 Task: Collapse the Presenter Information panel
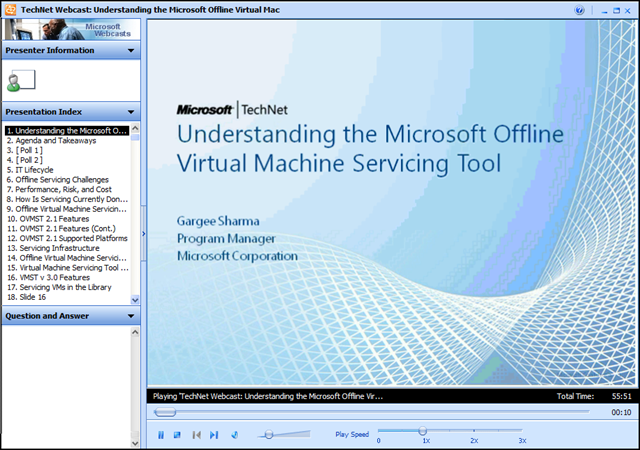[130, 50]
